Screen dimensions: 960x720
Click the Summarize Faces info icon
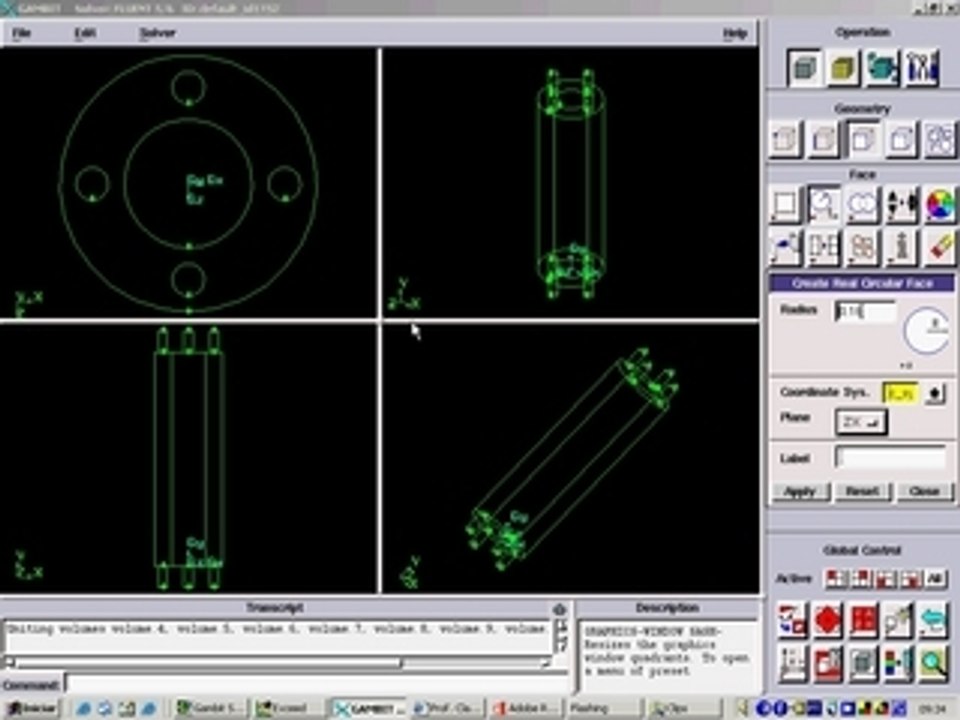(x=901, y=248)
